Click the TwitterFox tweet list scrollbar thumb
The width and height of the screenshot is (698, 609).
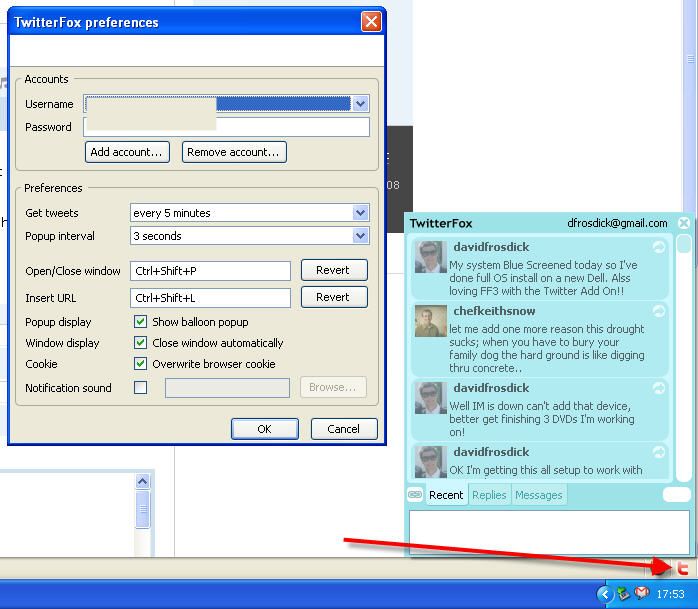click(x=683, y=244)
